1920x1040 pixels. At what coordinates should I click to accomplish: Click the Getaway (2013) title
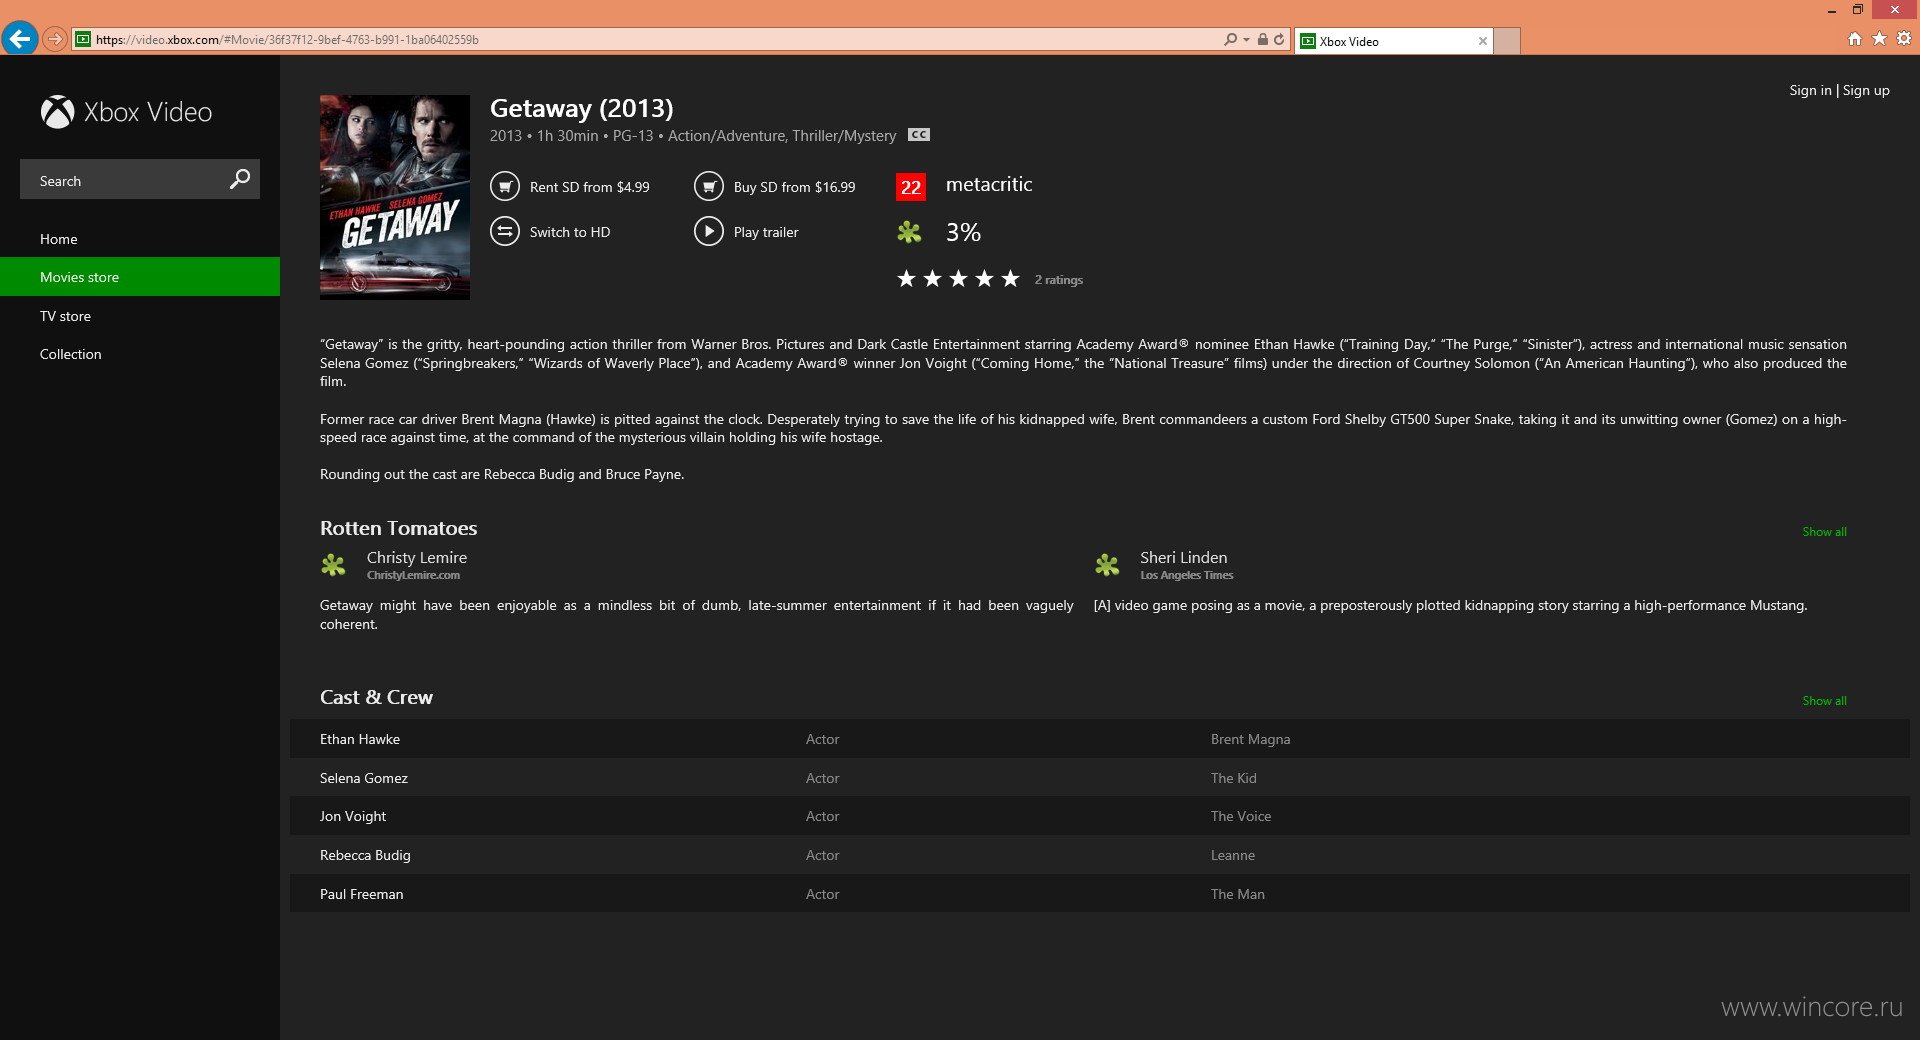pyautogui.click(x=582, y=108)
